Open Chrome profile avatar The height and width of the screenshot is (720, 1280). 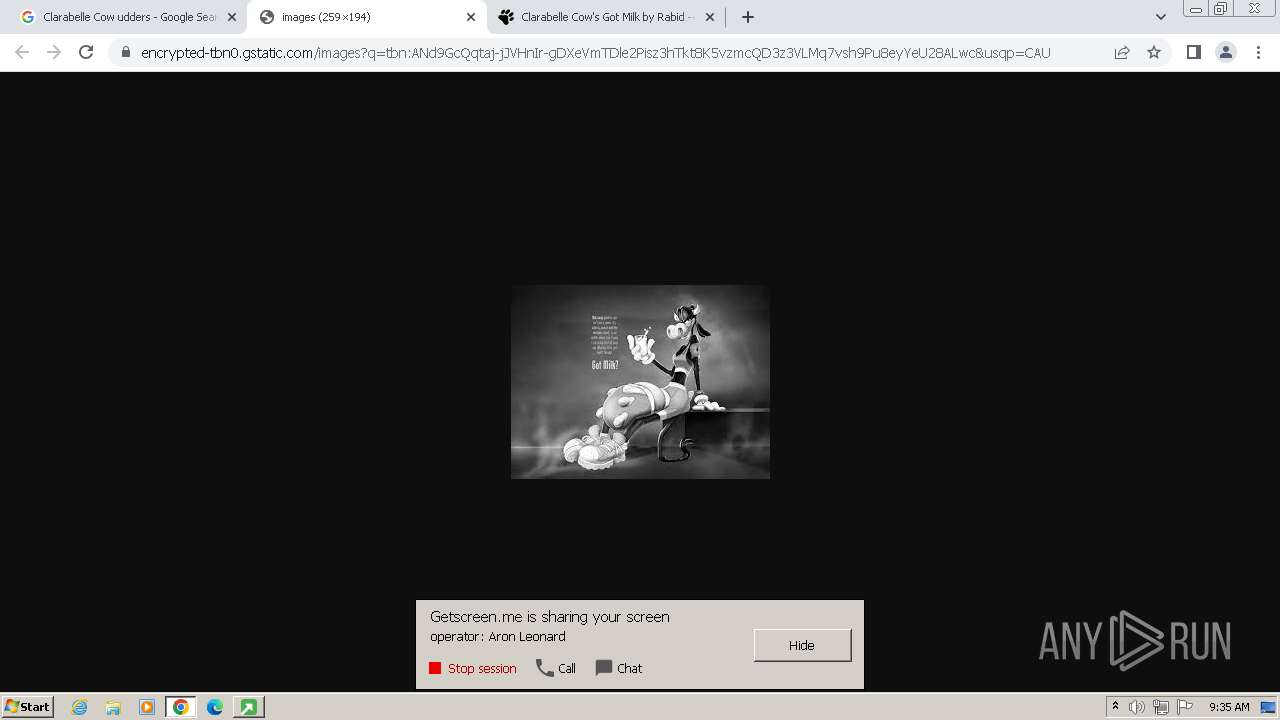(1226, 52)
